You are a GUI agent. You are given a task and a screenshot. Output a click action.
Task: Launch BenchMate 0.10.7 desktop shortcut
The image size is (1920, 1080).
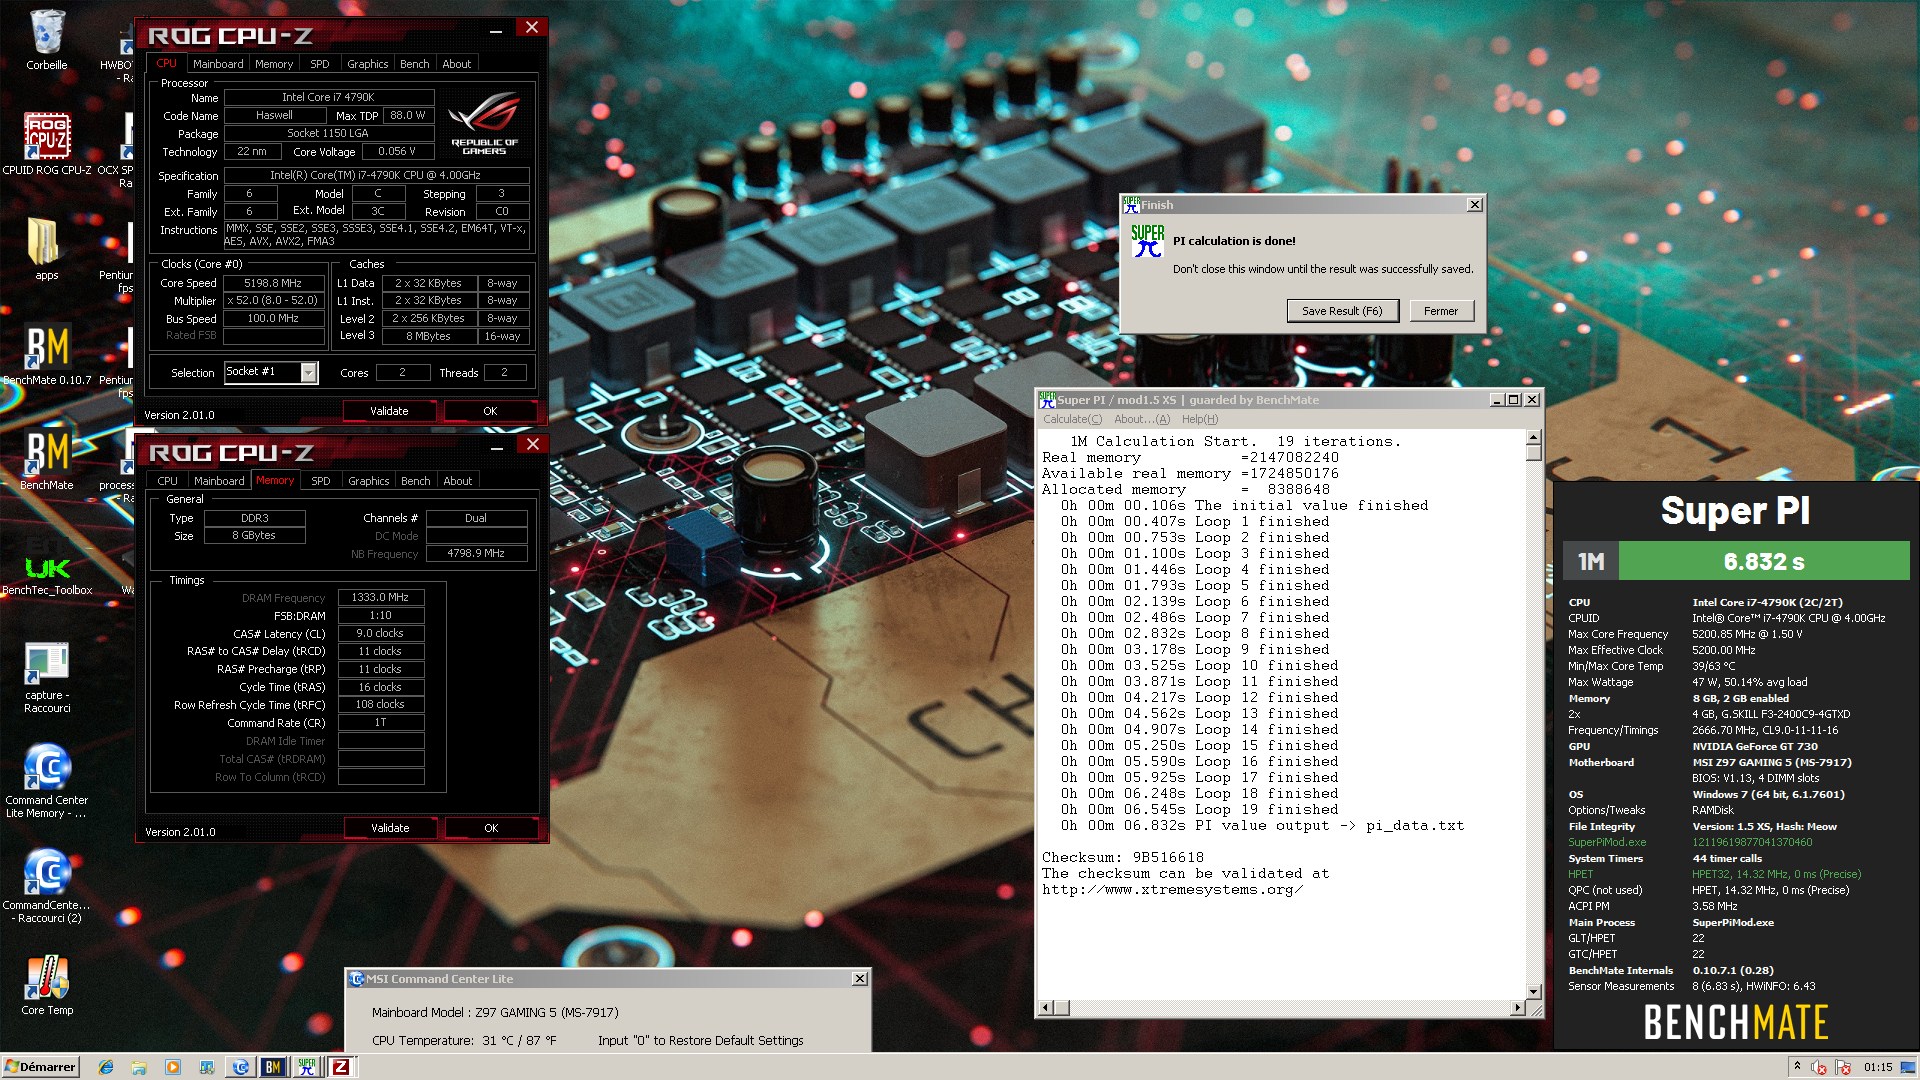point(46,354)
